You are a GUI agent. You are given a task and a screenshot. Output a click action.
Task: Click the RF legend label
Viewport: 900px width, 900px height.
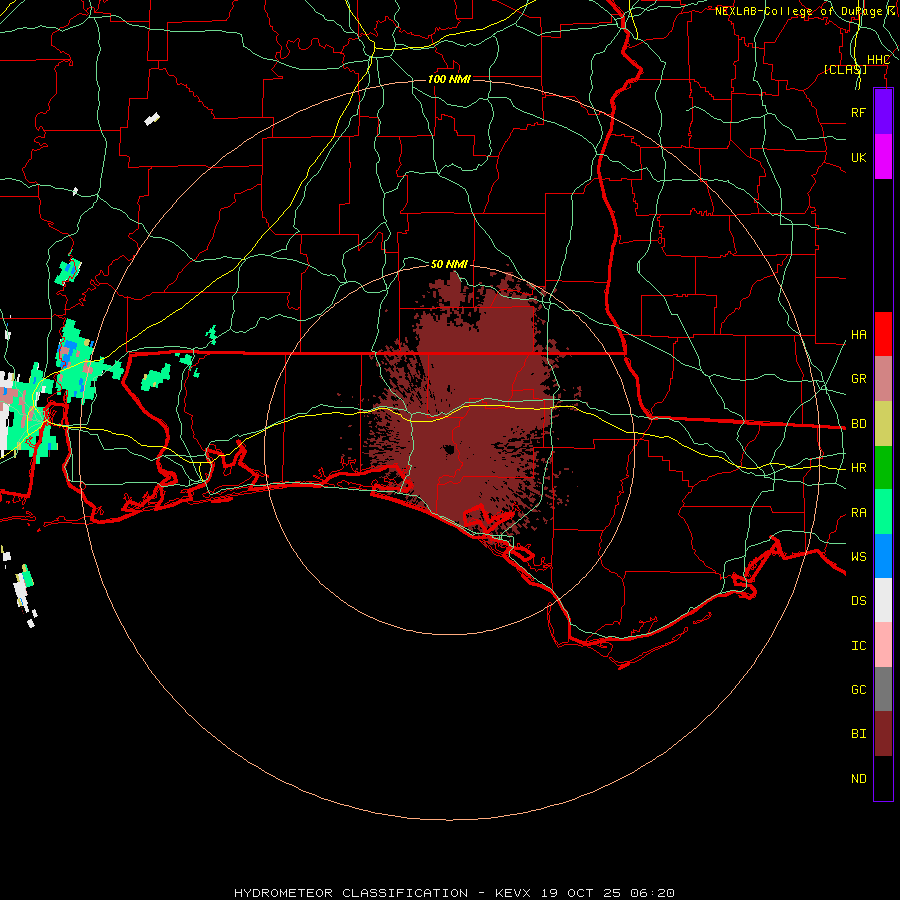[x=858, y=112]
